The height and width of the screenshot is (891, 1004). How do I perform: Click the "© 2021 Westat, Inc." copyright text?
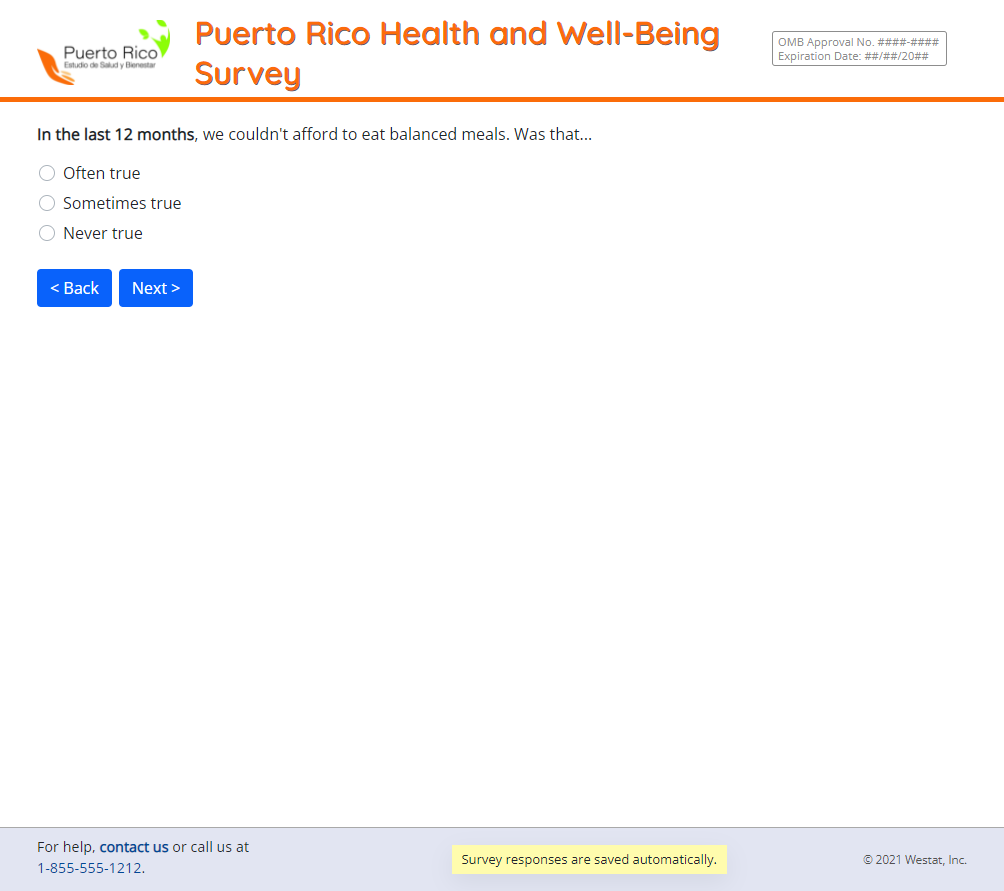coord(914,860)
